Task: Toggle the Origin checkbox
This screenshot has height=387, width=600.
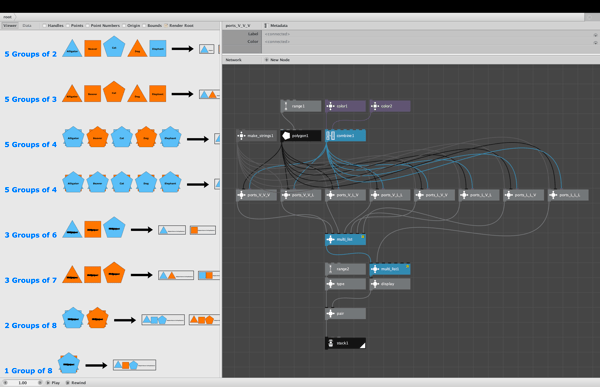Action: click(124, 26)
